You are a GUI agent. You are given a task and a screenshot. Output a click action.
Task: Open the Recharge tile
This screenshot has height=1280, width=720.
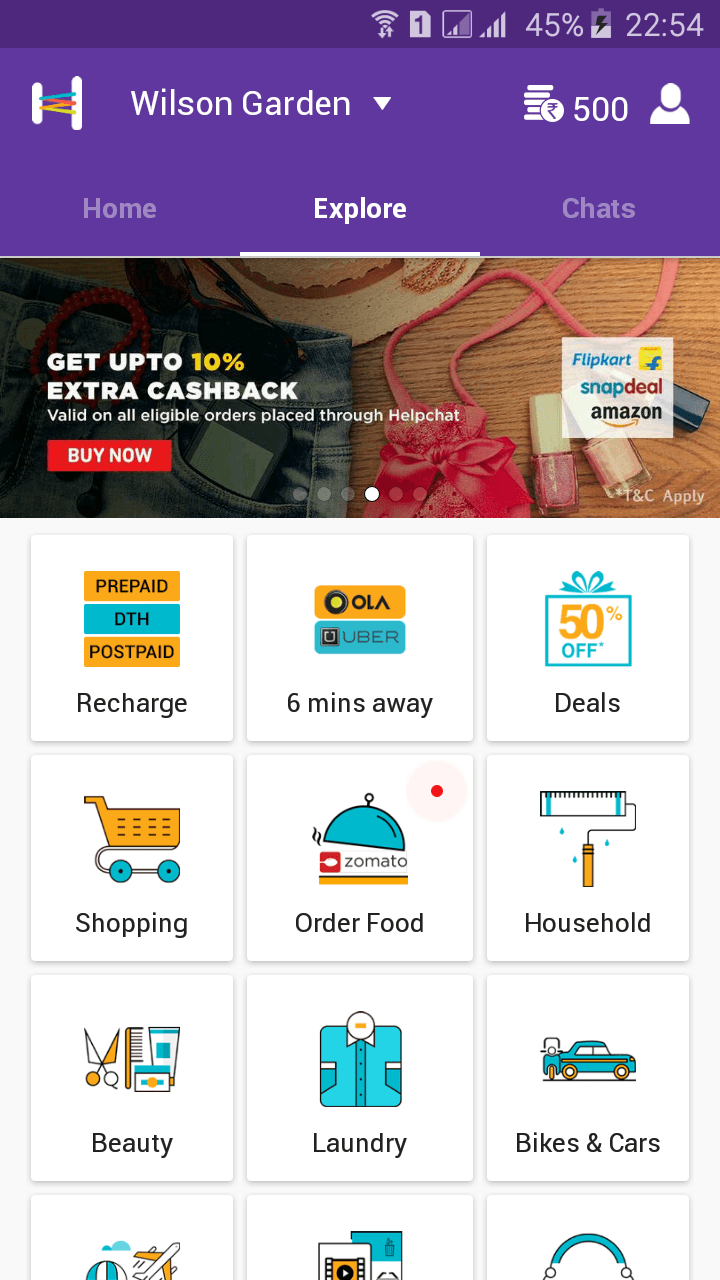click(x=132, y=638)
